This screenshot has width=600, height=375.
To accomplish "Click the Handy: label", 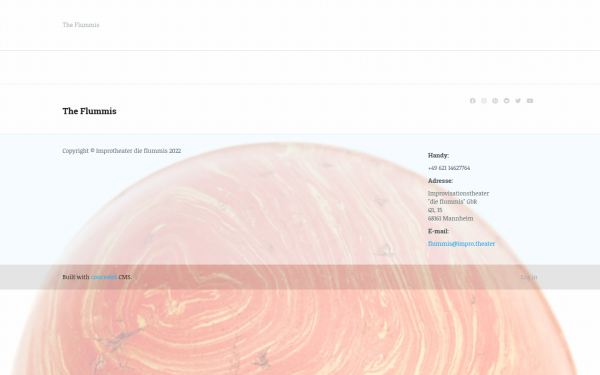I will [439, 155].
